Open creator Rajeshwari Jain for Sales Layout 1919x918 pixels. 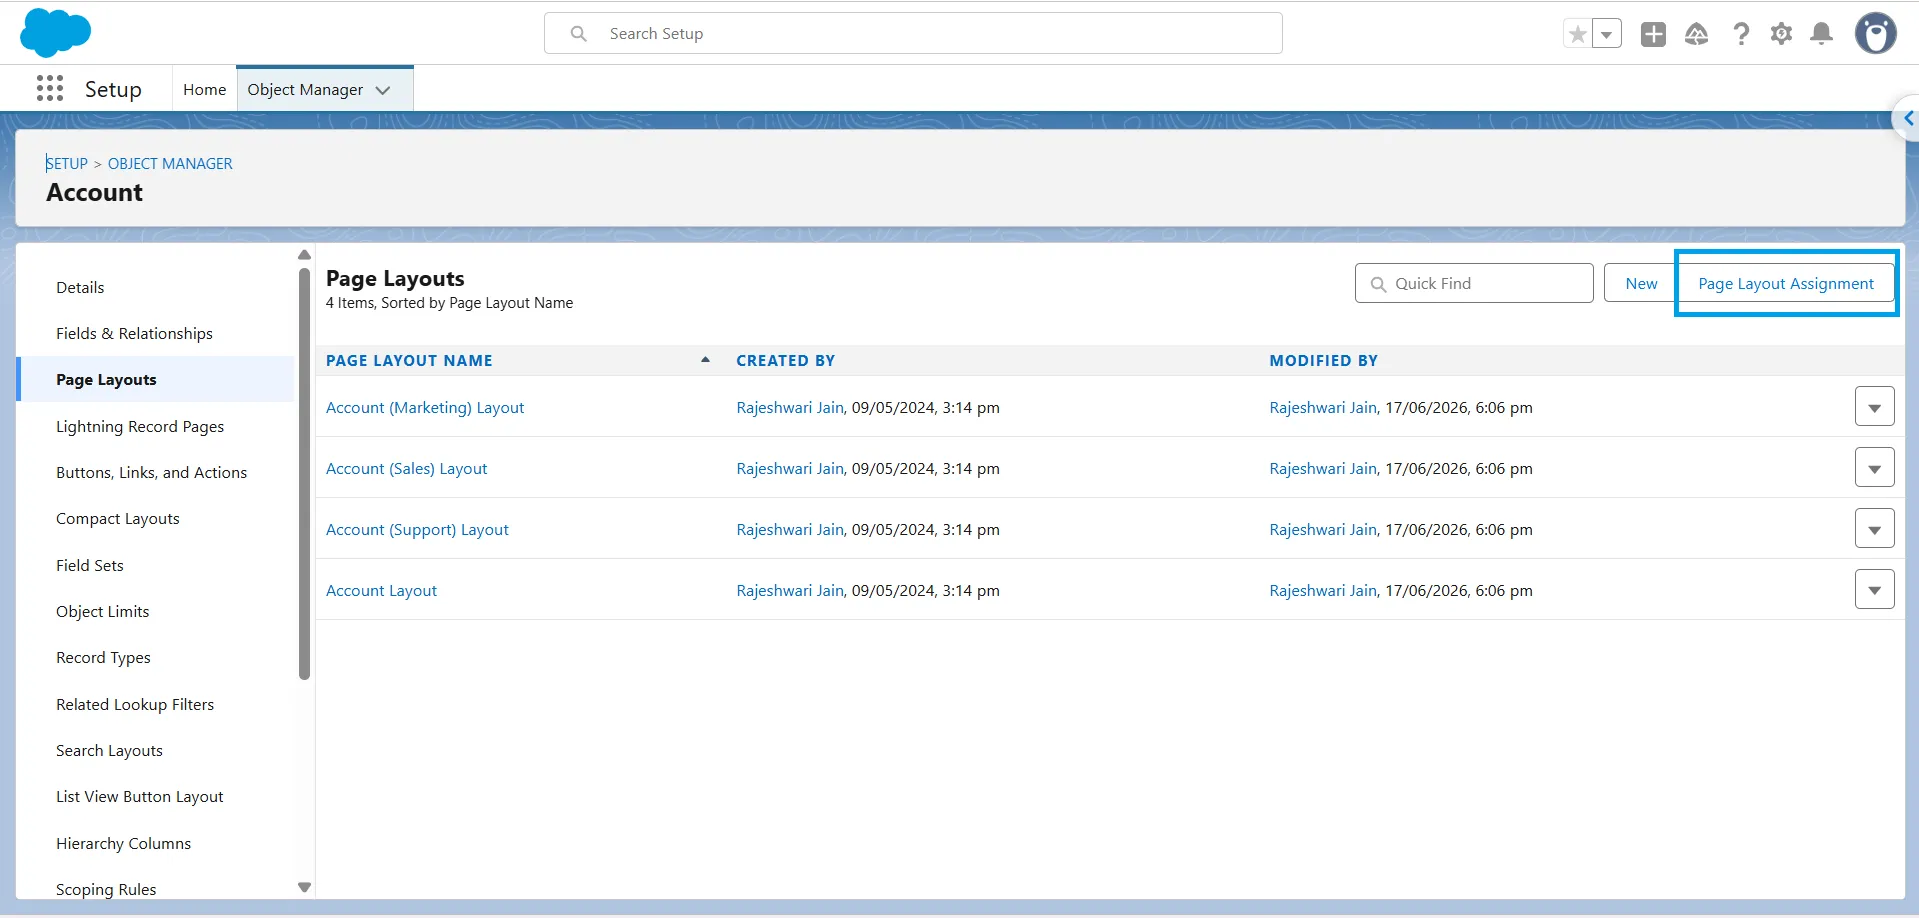pos(790,468)
